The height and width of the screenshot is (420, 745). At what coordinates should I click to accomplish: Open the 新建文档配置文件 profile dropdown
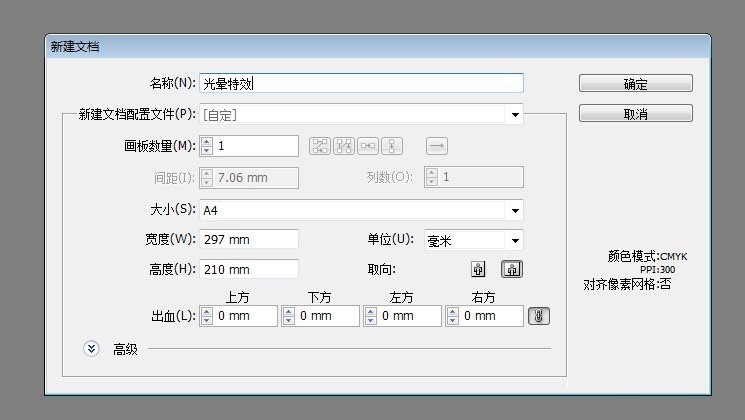pyautogui.click(x=362, y=115)
